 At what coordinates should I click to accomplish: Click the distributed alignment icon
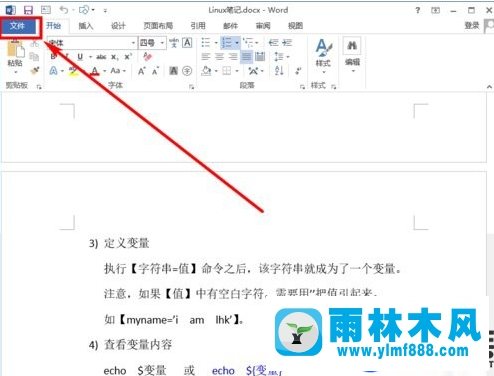click(260, 57)
